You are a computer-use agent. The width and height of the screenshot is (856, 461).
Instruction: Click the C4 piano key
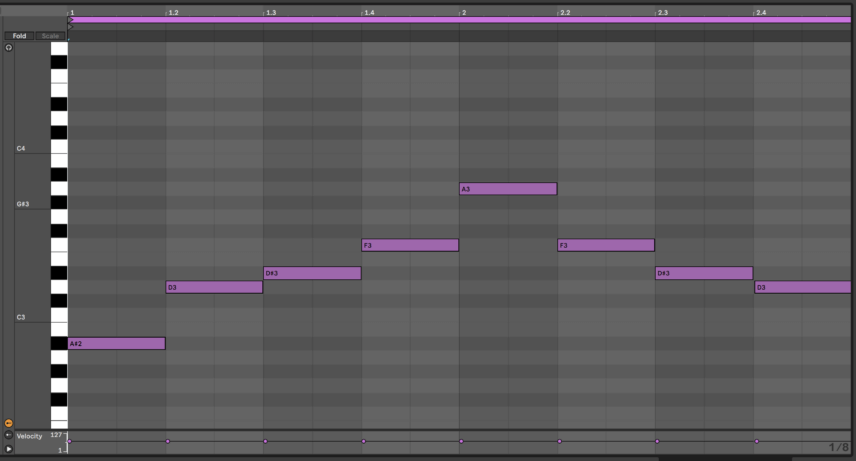tap(59, 146)
